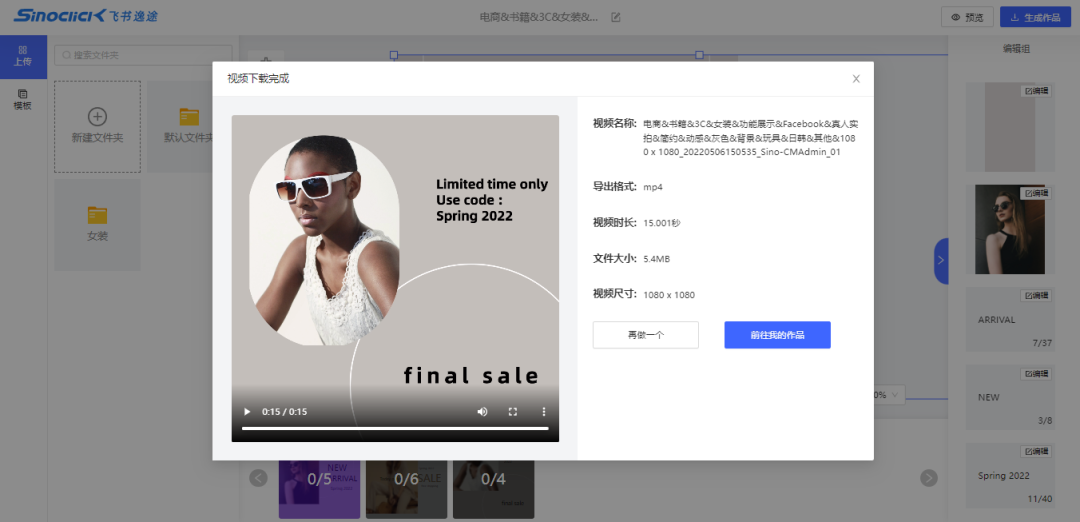Click the 5.4MB file size value

656,259
